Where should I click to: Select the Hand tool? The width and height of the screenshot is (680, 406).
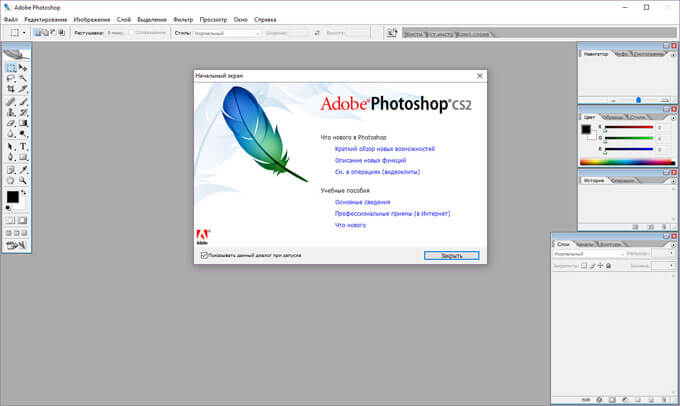tap(11, 180)
